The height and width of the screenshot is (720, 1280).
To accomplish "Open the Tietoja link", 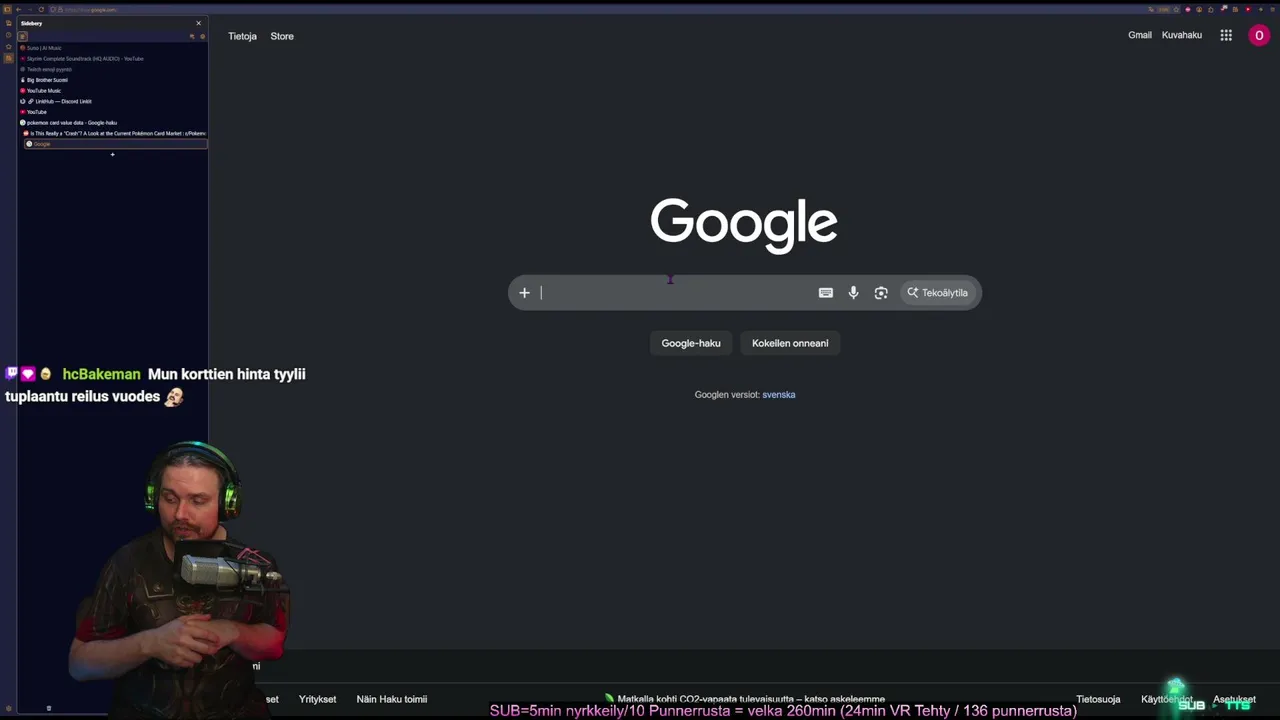I will coord(242,36).
